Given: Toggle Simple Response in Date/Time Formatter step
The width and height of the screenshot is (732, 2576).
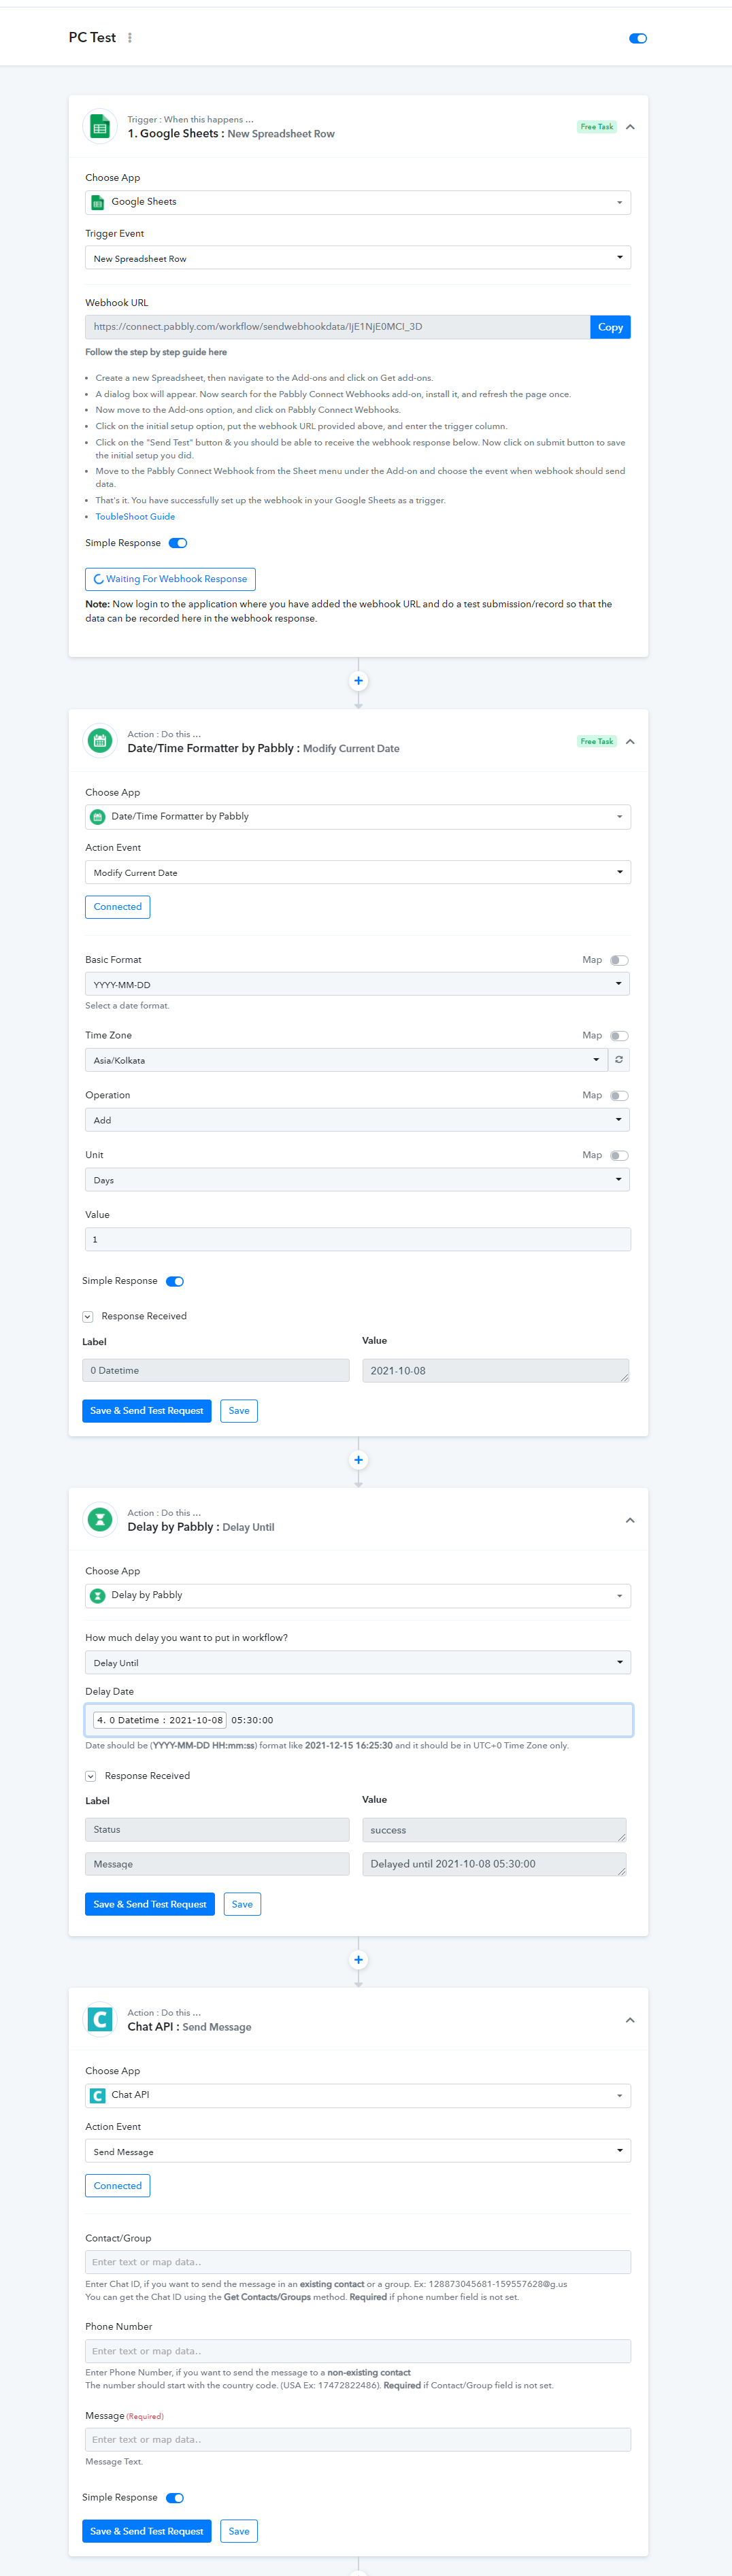Looking at the screenshot, I should tap(175, 1282).
